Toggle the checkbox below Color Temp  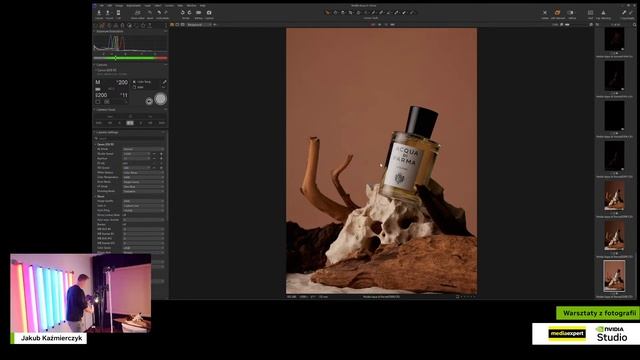pyautogui.click(x=134, y=87)
